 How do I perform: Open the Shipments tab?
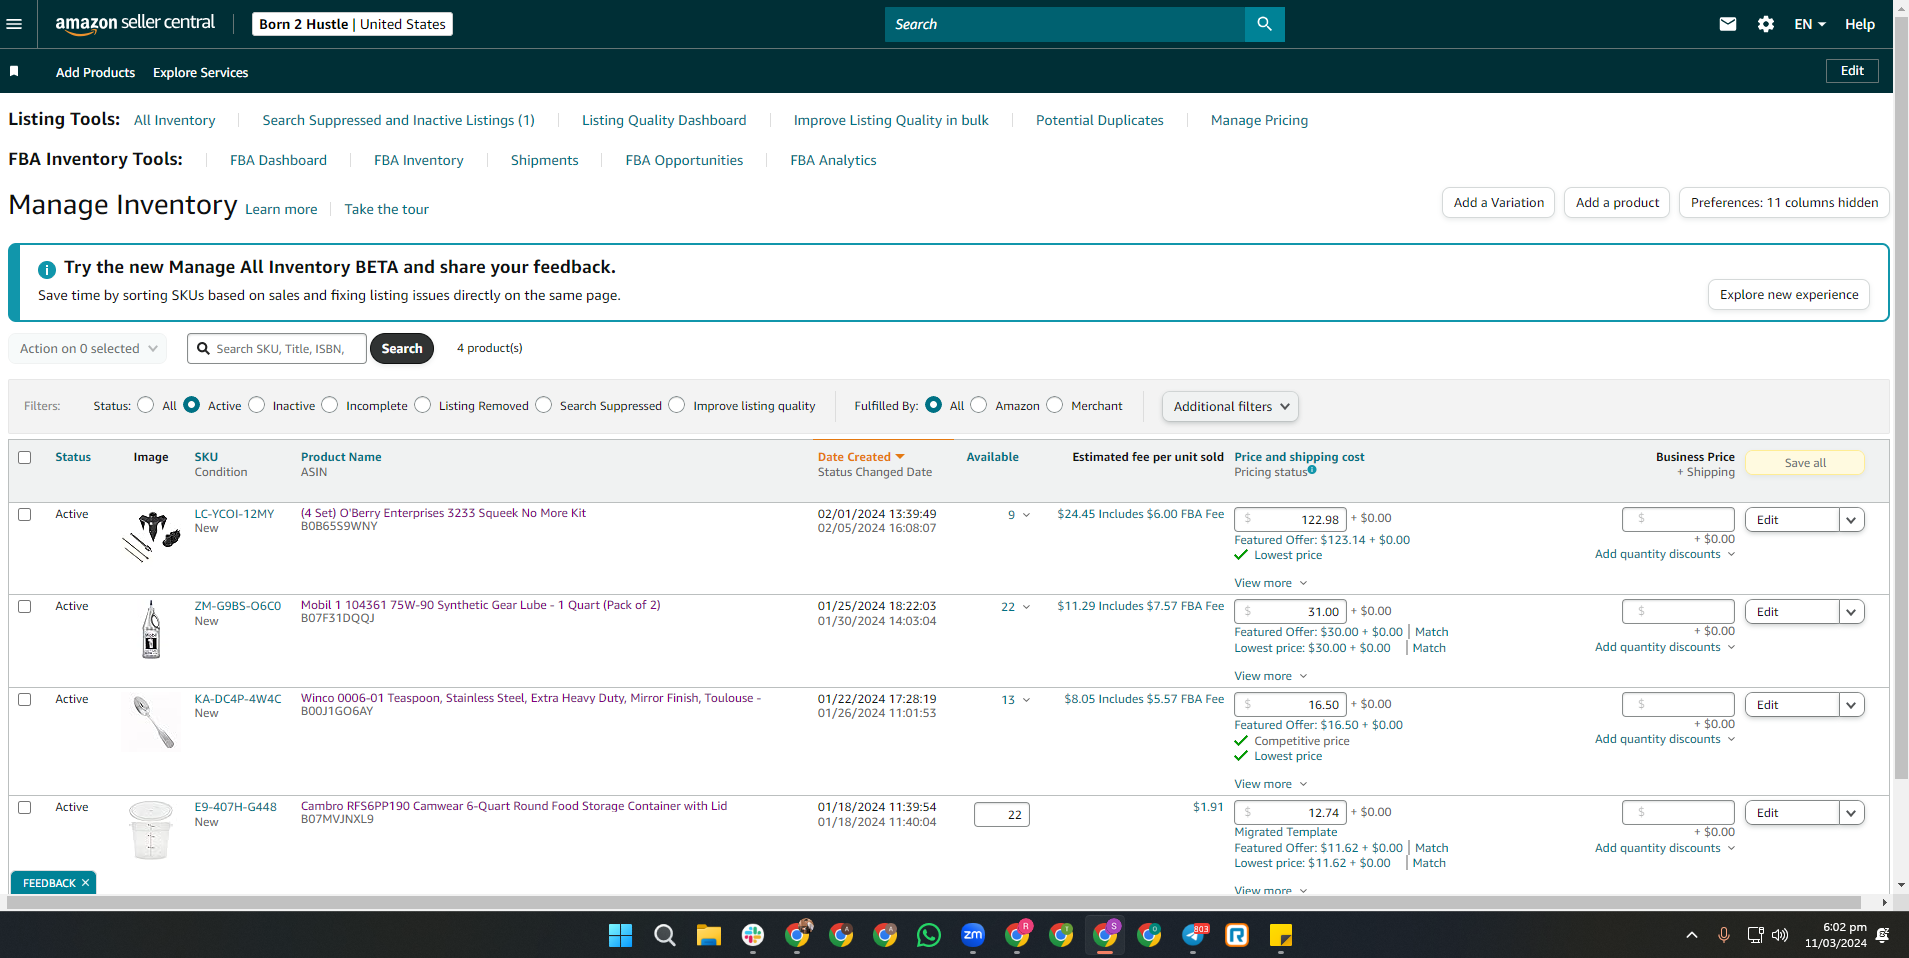tap(544, 160)
